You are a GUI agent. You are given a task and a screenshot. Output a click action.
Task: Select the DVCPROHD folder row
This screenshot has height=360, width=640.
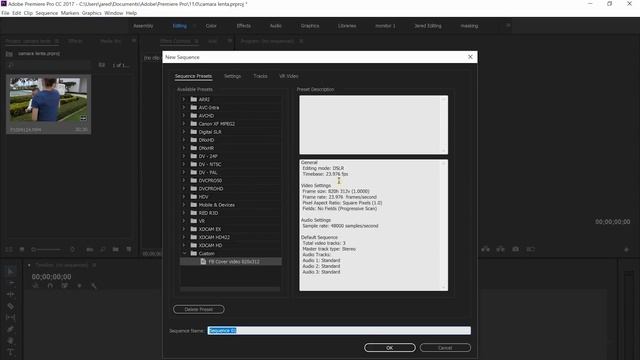point(231,189)
